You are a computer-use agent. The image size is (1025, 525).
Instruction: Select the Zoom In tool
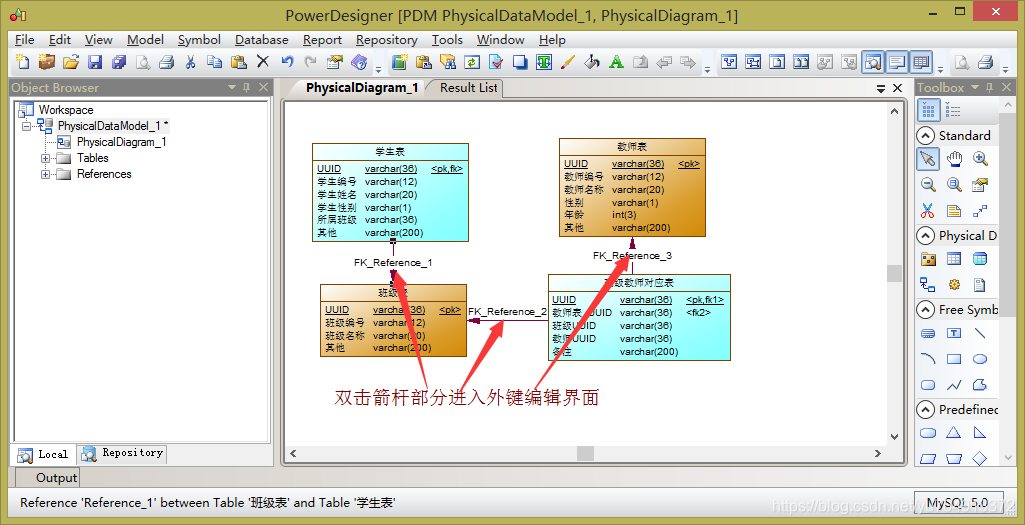point(980,158)
